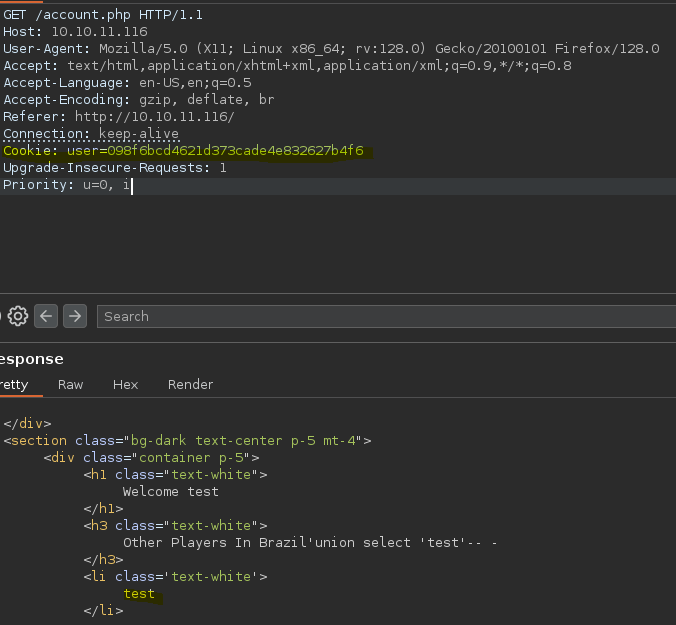The height and width of the screenshot is (625, 676).
Task: Select the Response panel heading
Action: click(x=31, y=359)
